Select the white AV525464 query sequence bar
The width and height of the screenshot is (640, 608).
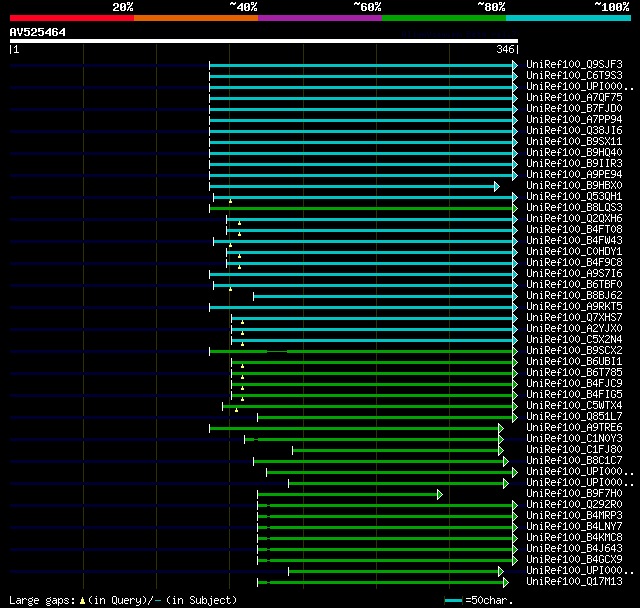click(x=264, y=41)
